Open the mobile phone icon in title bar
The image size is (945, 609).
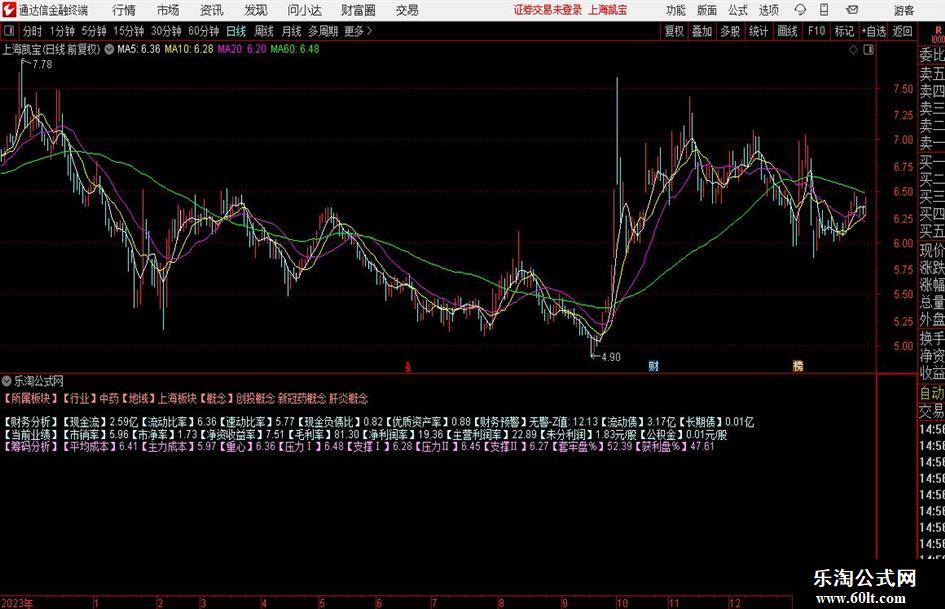(x=824, y=10)
